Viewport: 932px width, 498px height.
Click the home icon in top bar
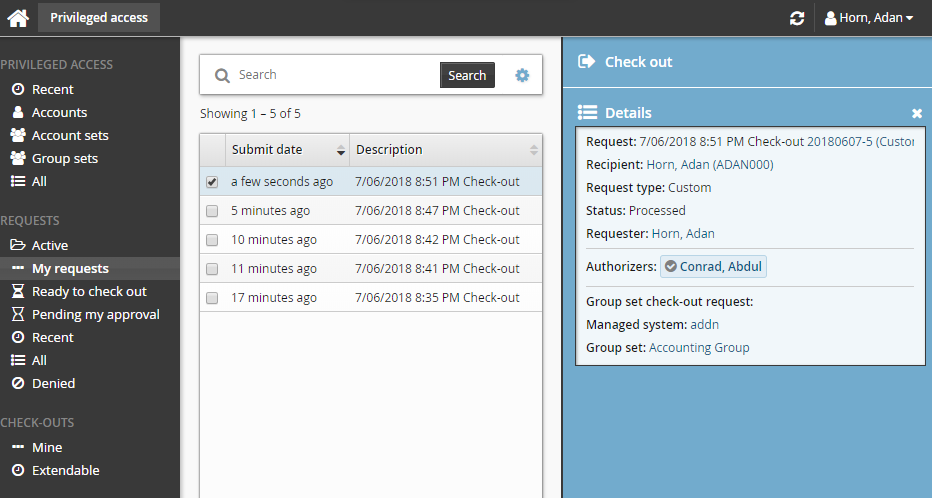pos(18,17)
